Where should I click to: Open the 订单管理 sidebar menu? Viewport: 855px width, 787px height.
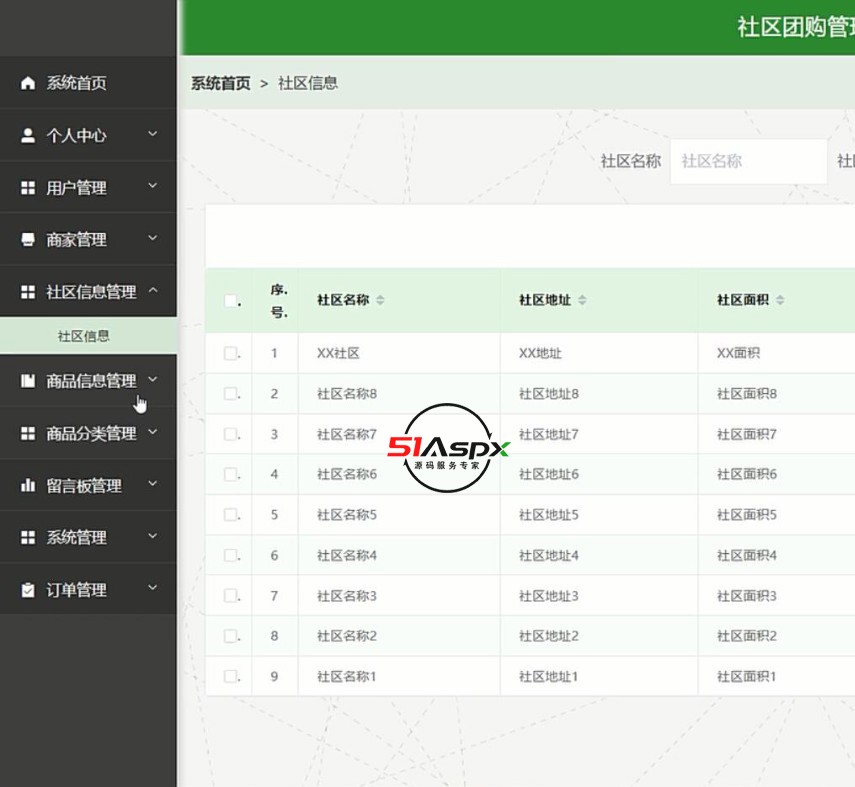pos(88,590)
